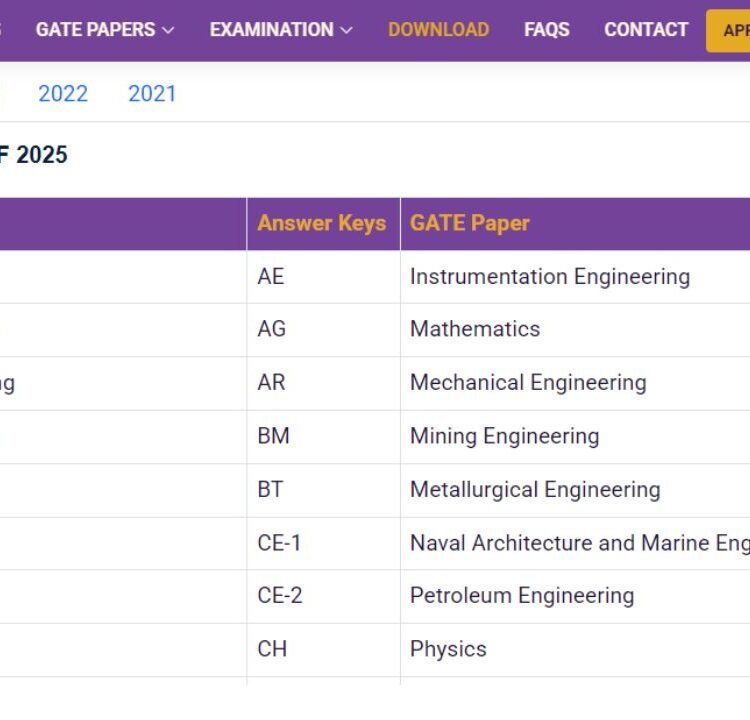
Task: Open the CH answer key
Action: pos(272,649)
